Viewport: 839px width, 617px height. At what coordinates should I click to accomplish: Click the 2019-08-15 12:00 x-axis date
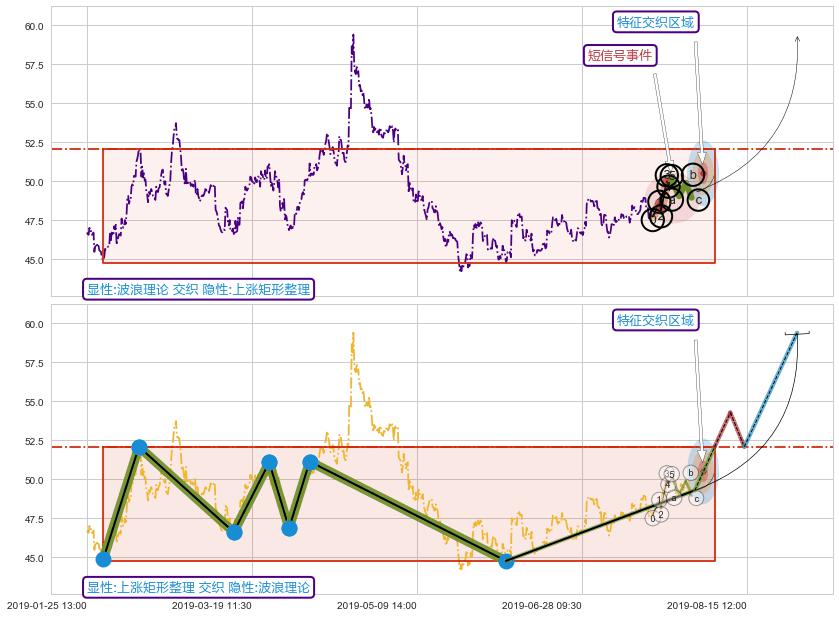[706, 605]
